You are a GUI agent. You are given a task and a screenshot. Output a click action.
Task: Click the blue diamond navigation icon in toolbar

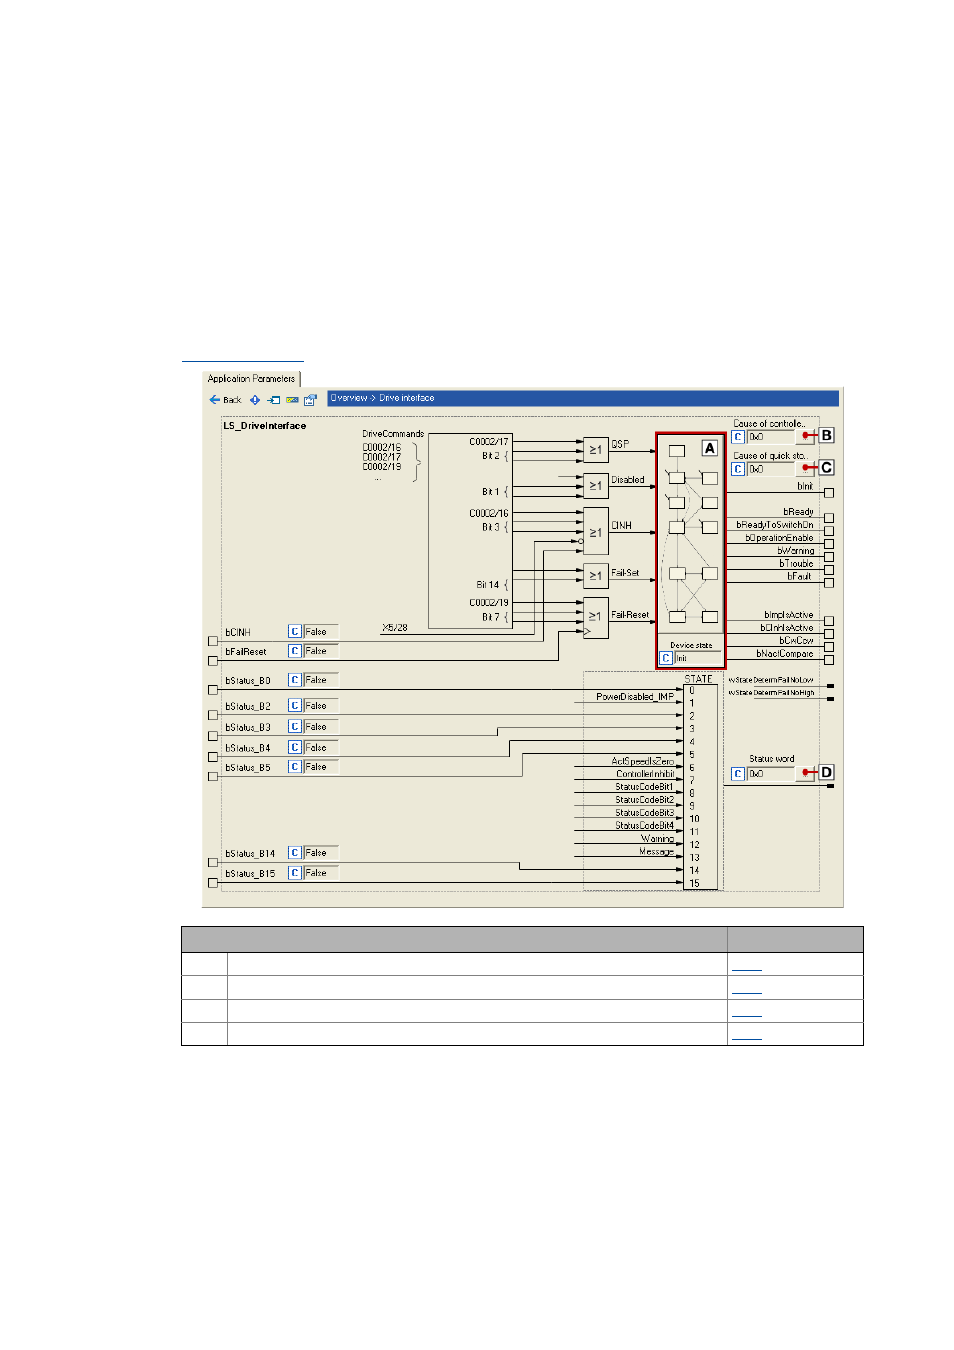[x=255, y=399]
